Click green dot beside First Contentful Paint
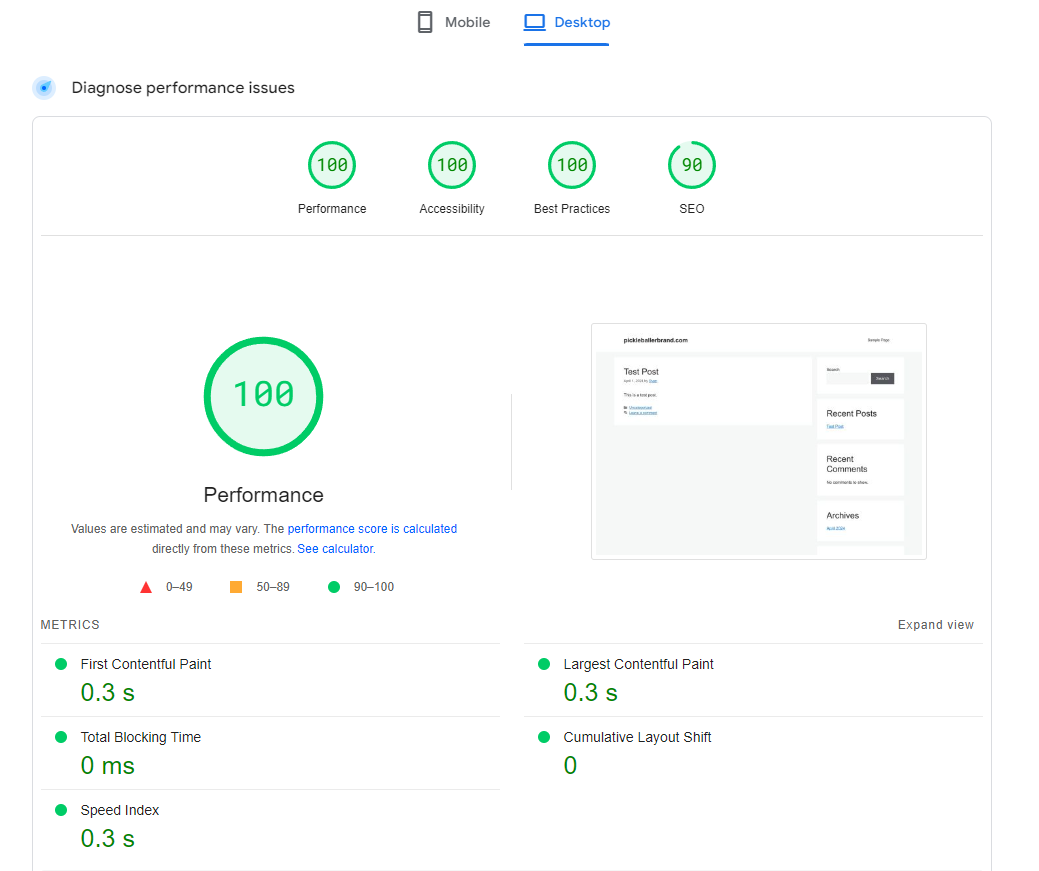Screen dimensions: 1039x871 coord(61,664)
